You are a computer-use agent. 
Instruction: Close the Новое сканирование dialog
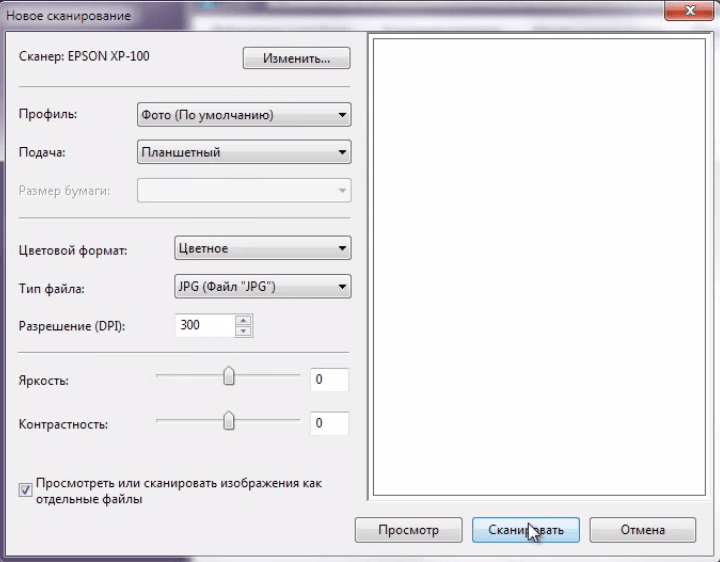[x=689, y=11]
